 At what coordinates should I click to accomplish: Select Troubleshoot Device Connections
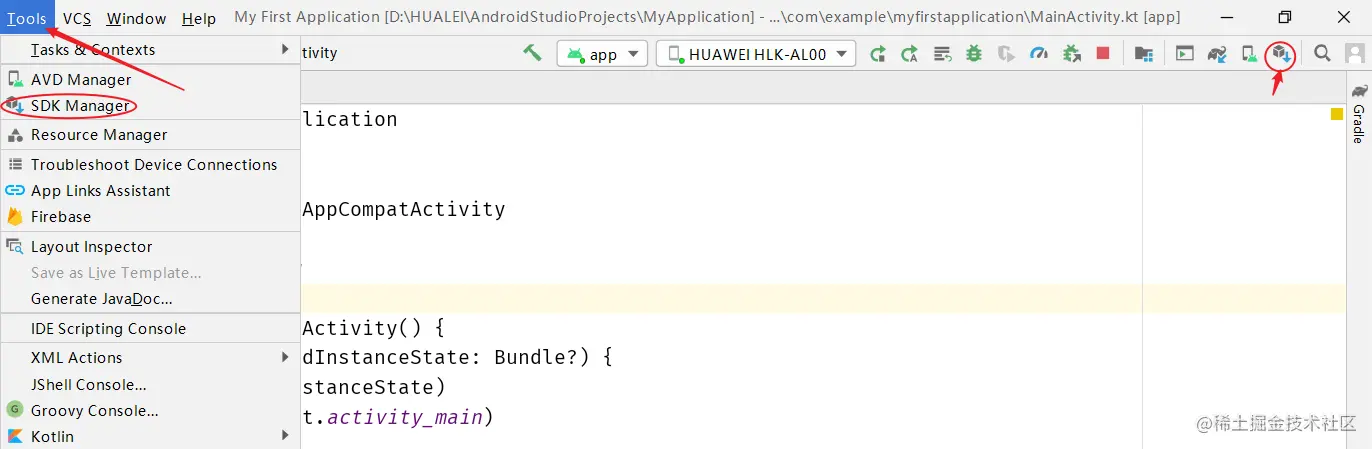pyautogui.click(x=150, y=164)
